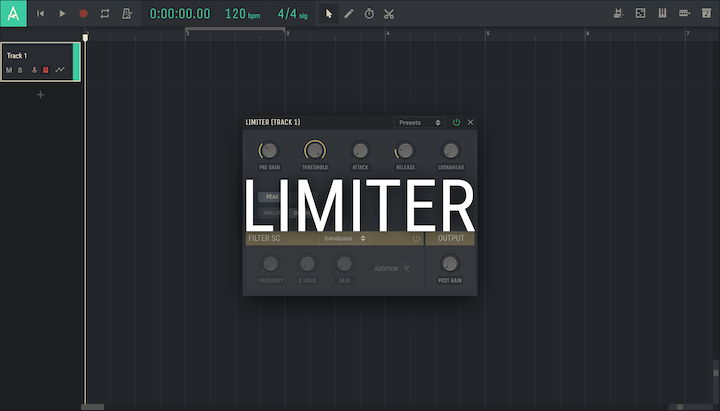
Task: Open the virtual piano keyboard
Action: [x=662, y=13]
